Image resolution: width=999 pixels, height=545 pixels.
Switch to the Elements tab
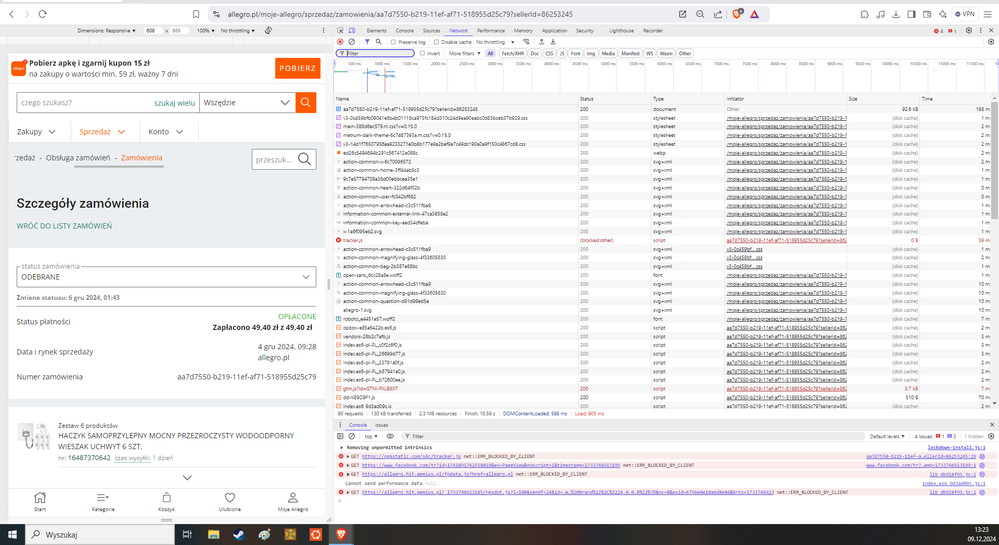point(376,31)
